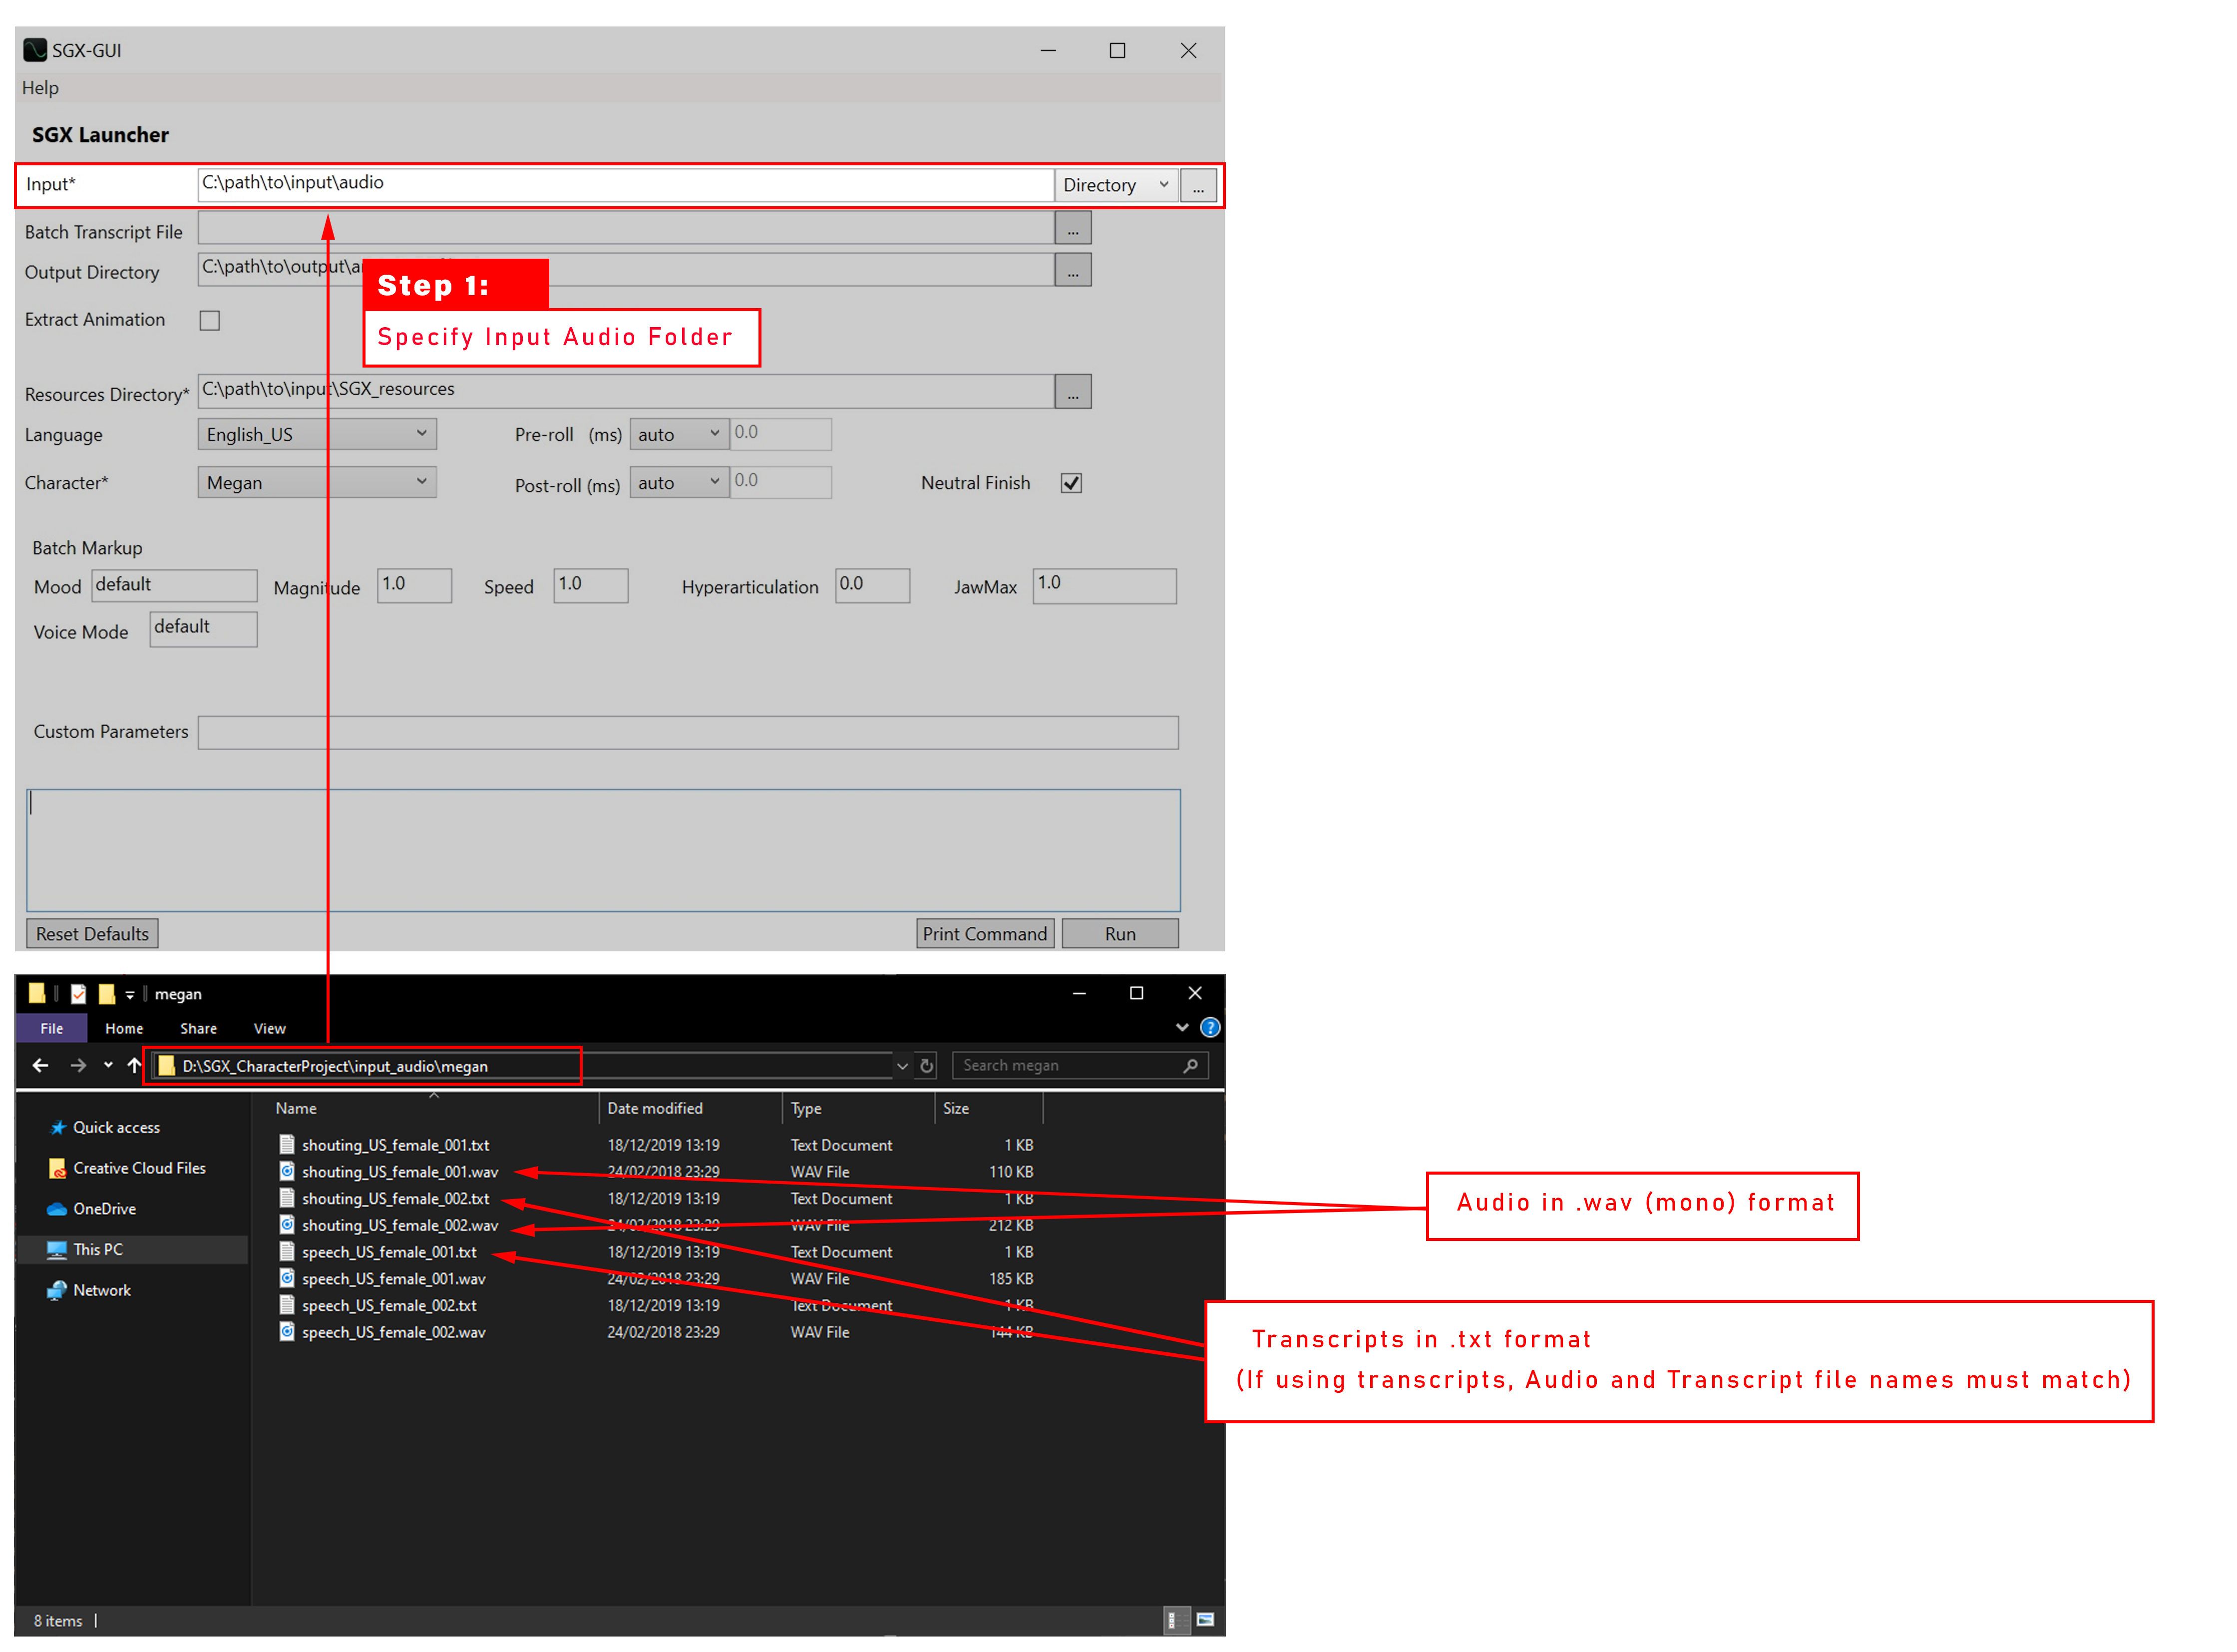This screenshot has width=2237, height=1652.
Task: Click the refresh icon beside address bar
Action: [x=927, y=1066]
